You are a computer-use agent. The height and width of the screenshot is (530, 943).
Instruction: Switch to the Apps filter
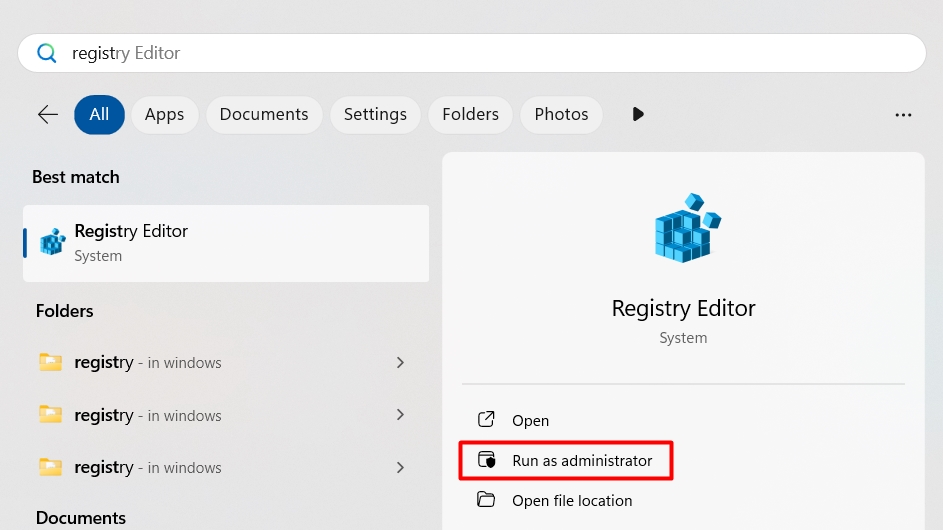(x=164, y=114)
